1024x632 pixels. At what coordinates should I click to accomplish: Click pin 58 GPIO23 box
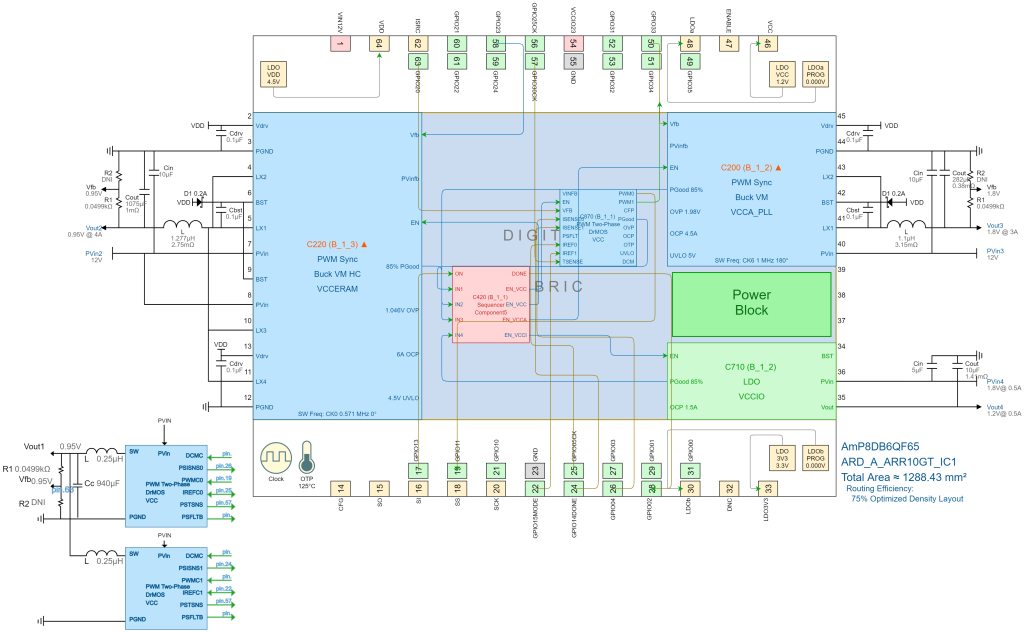496,44
